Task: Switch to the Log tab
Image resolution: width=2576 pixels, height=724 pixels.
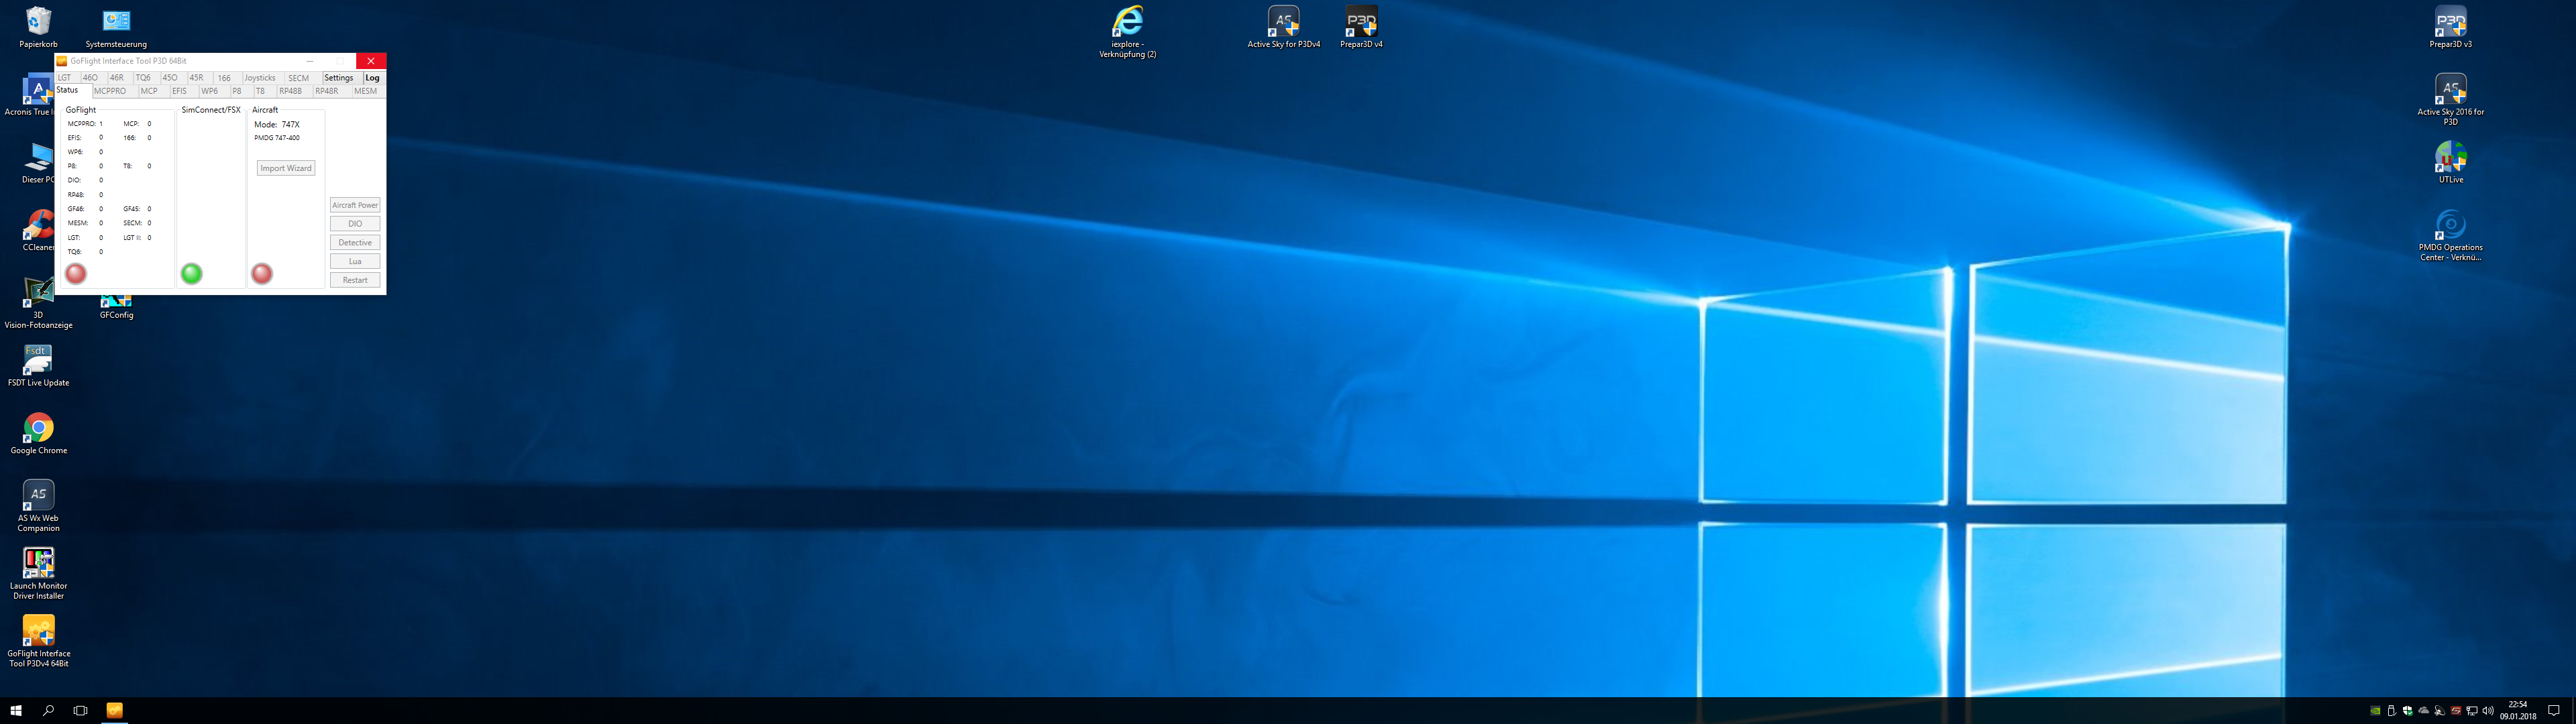Action: [x=372, y=78]
